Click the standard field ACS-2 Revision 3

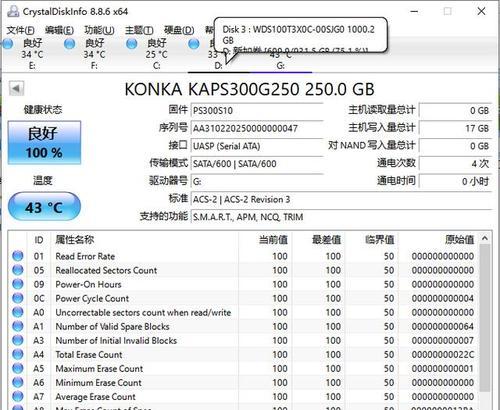click(x=342, y=199)
